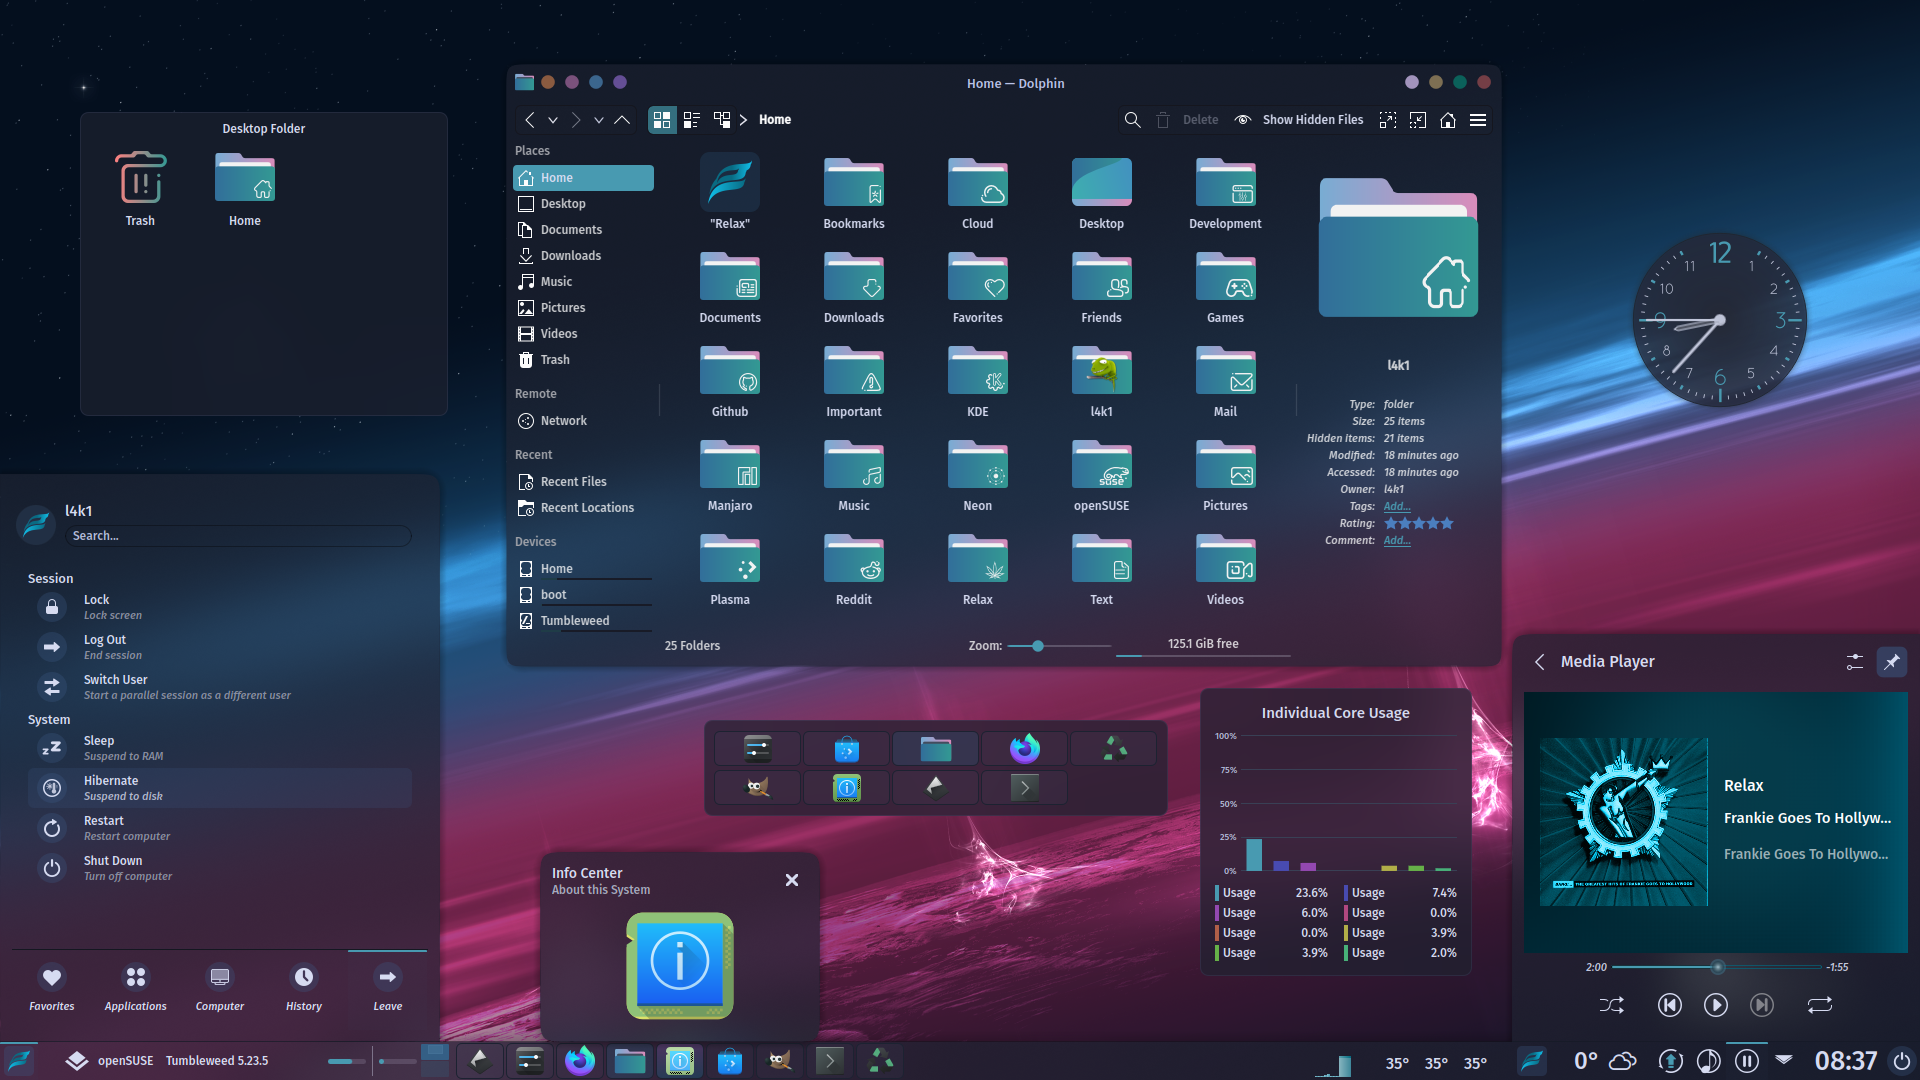Open Recent Files in sidebar
Viewport: 1920px width, 1080px height.
pos(583,482)
